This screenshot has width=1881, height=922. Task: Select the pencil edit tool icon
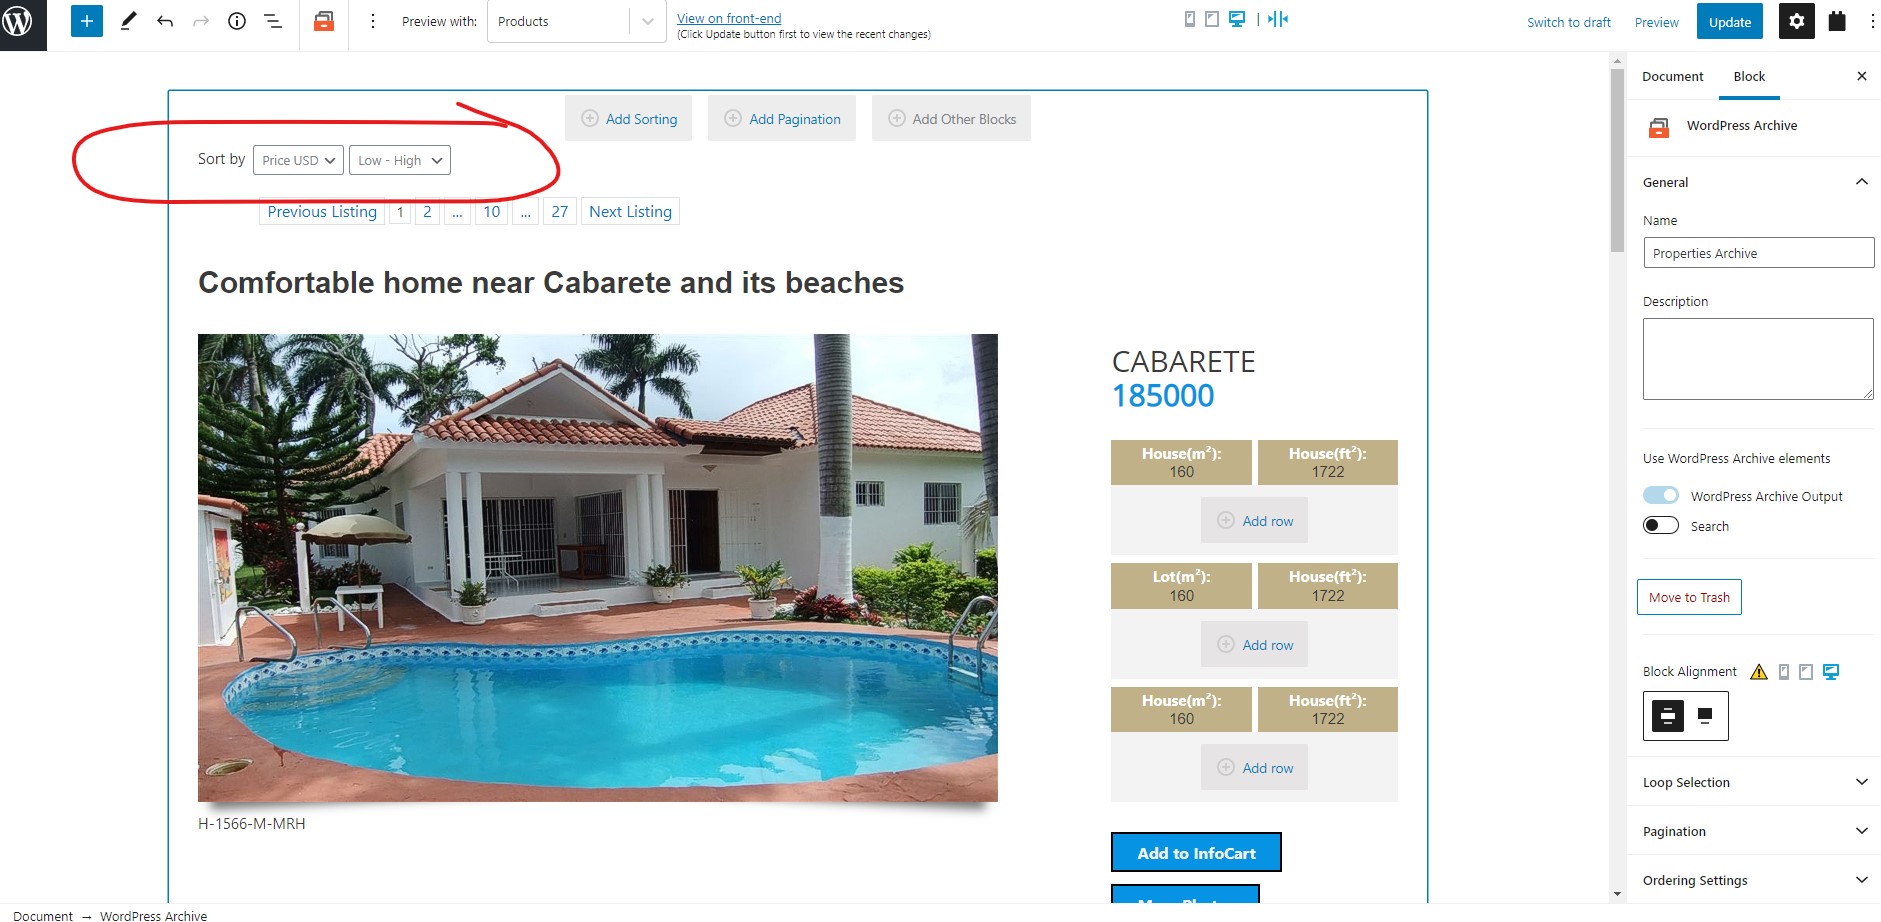tap(128, 21)
